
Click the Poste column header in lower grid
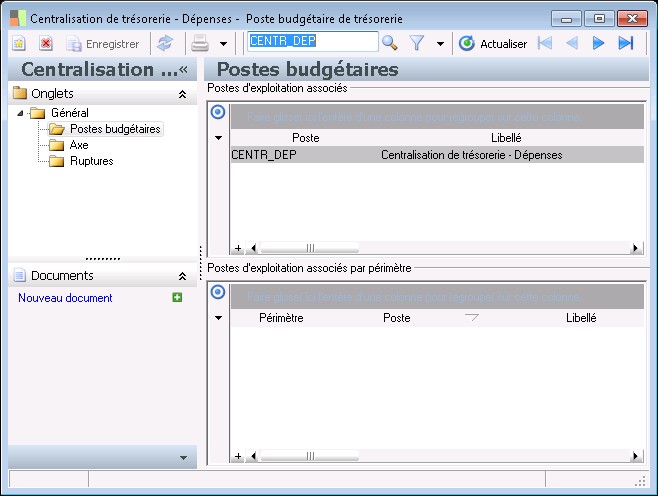coord(397,318)
